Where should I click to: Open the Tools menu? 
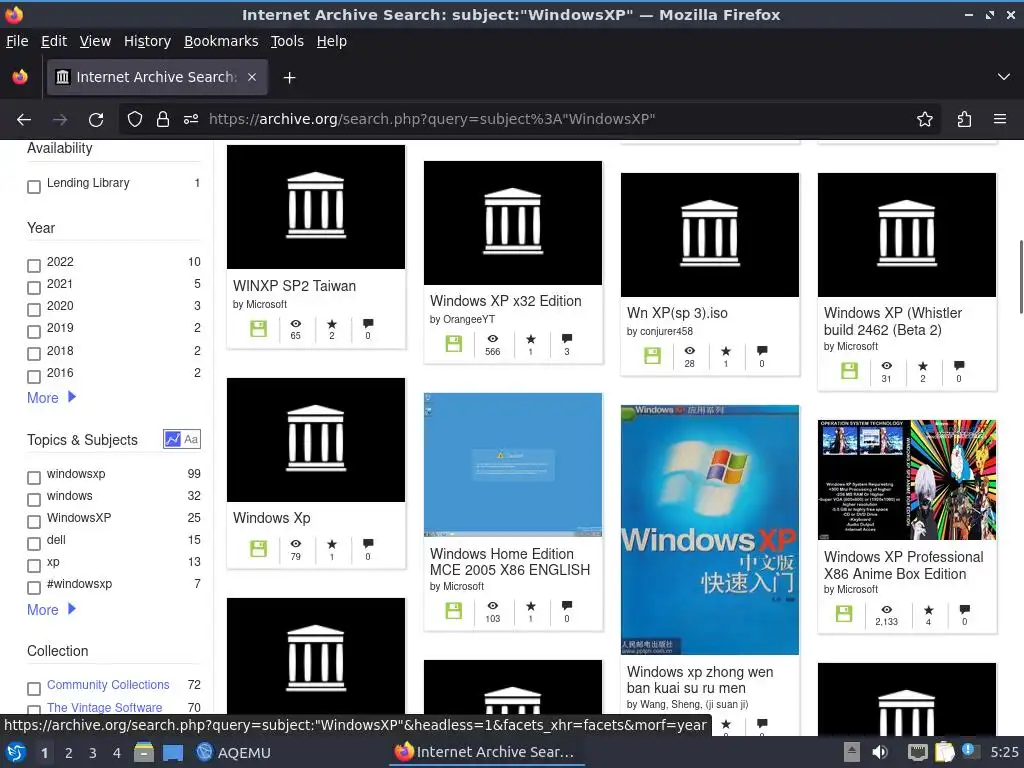[x=287, y=41]
